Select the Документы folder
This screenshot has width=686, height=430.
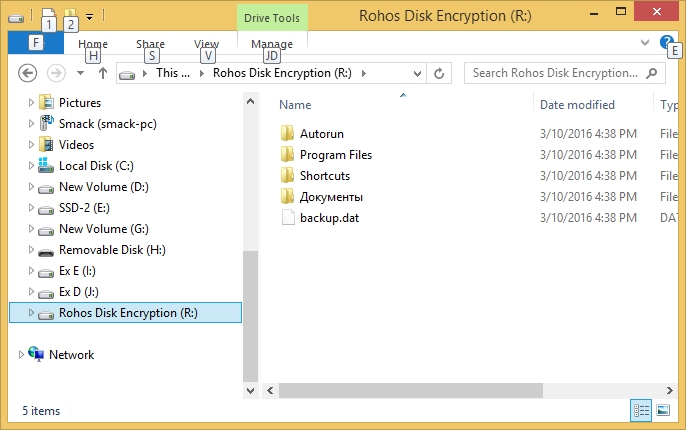(x=331, y=197)
